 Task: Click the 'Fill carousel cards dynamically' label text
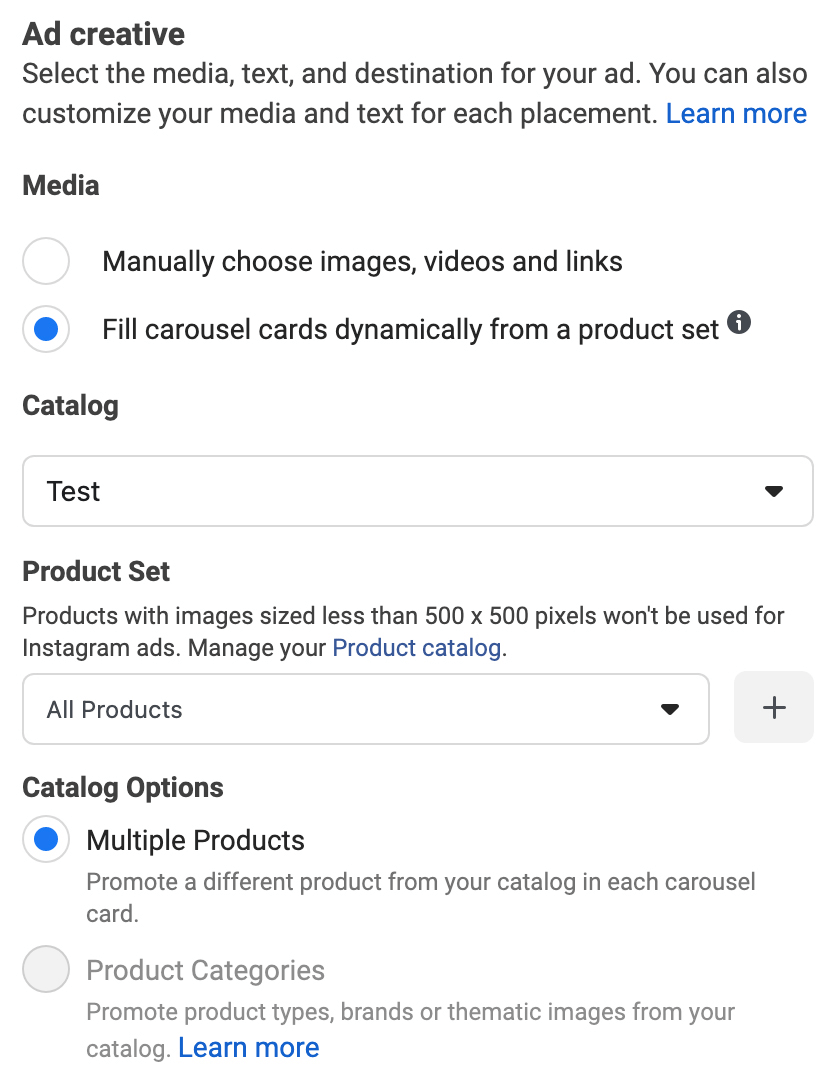point(410,329)
